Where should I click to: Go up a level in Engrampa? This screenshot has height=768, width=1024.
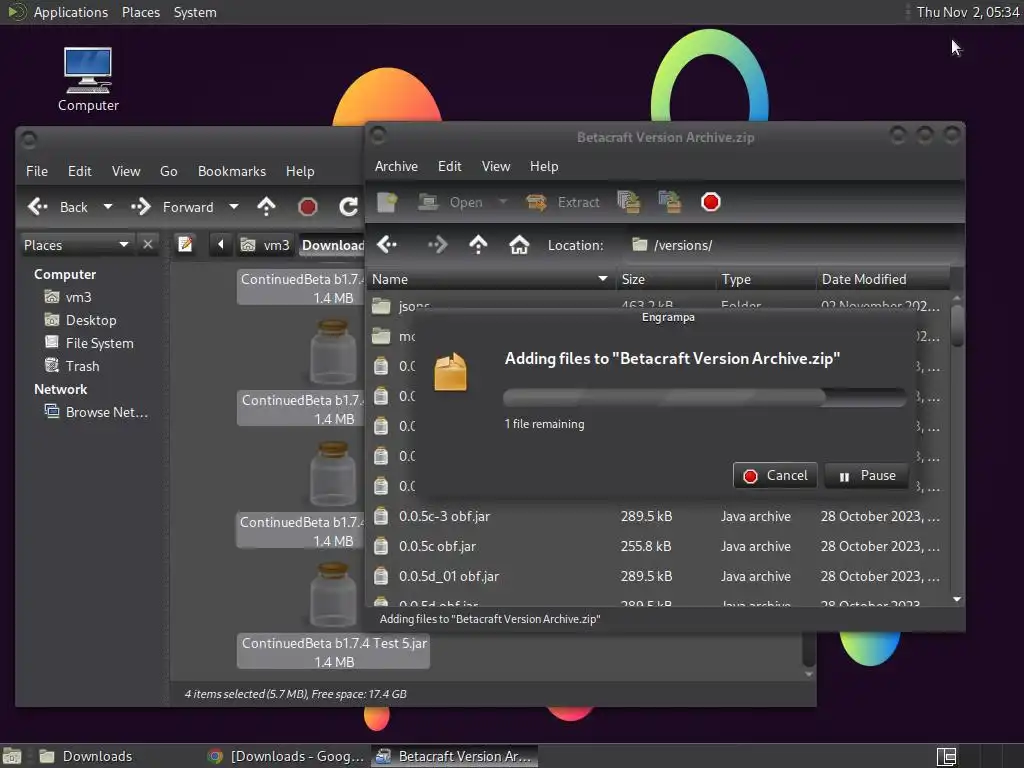tap(478, 245)
